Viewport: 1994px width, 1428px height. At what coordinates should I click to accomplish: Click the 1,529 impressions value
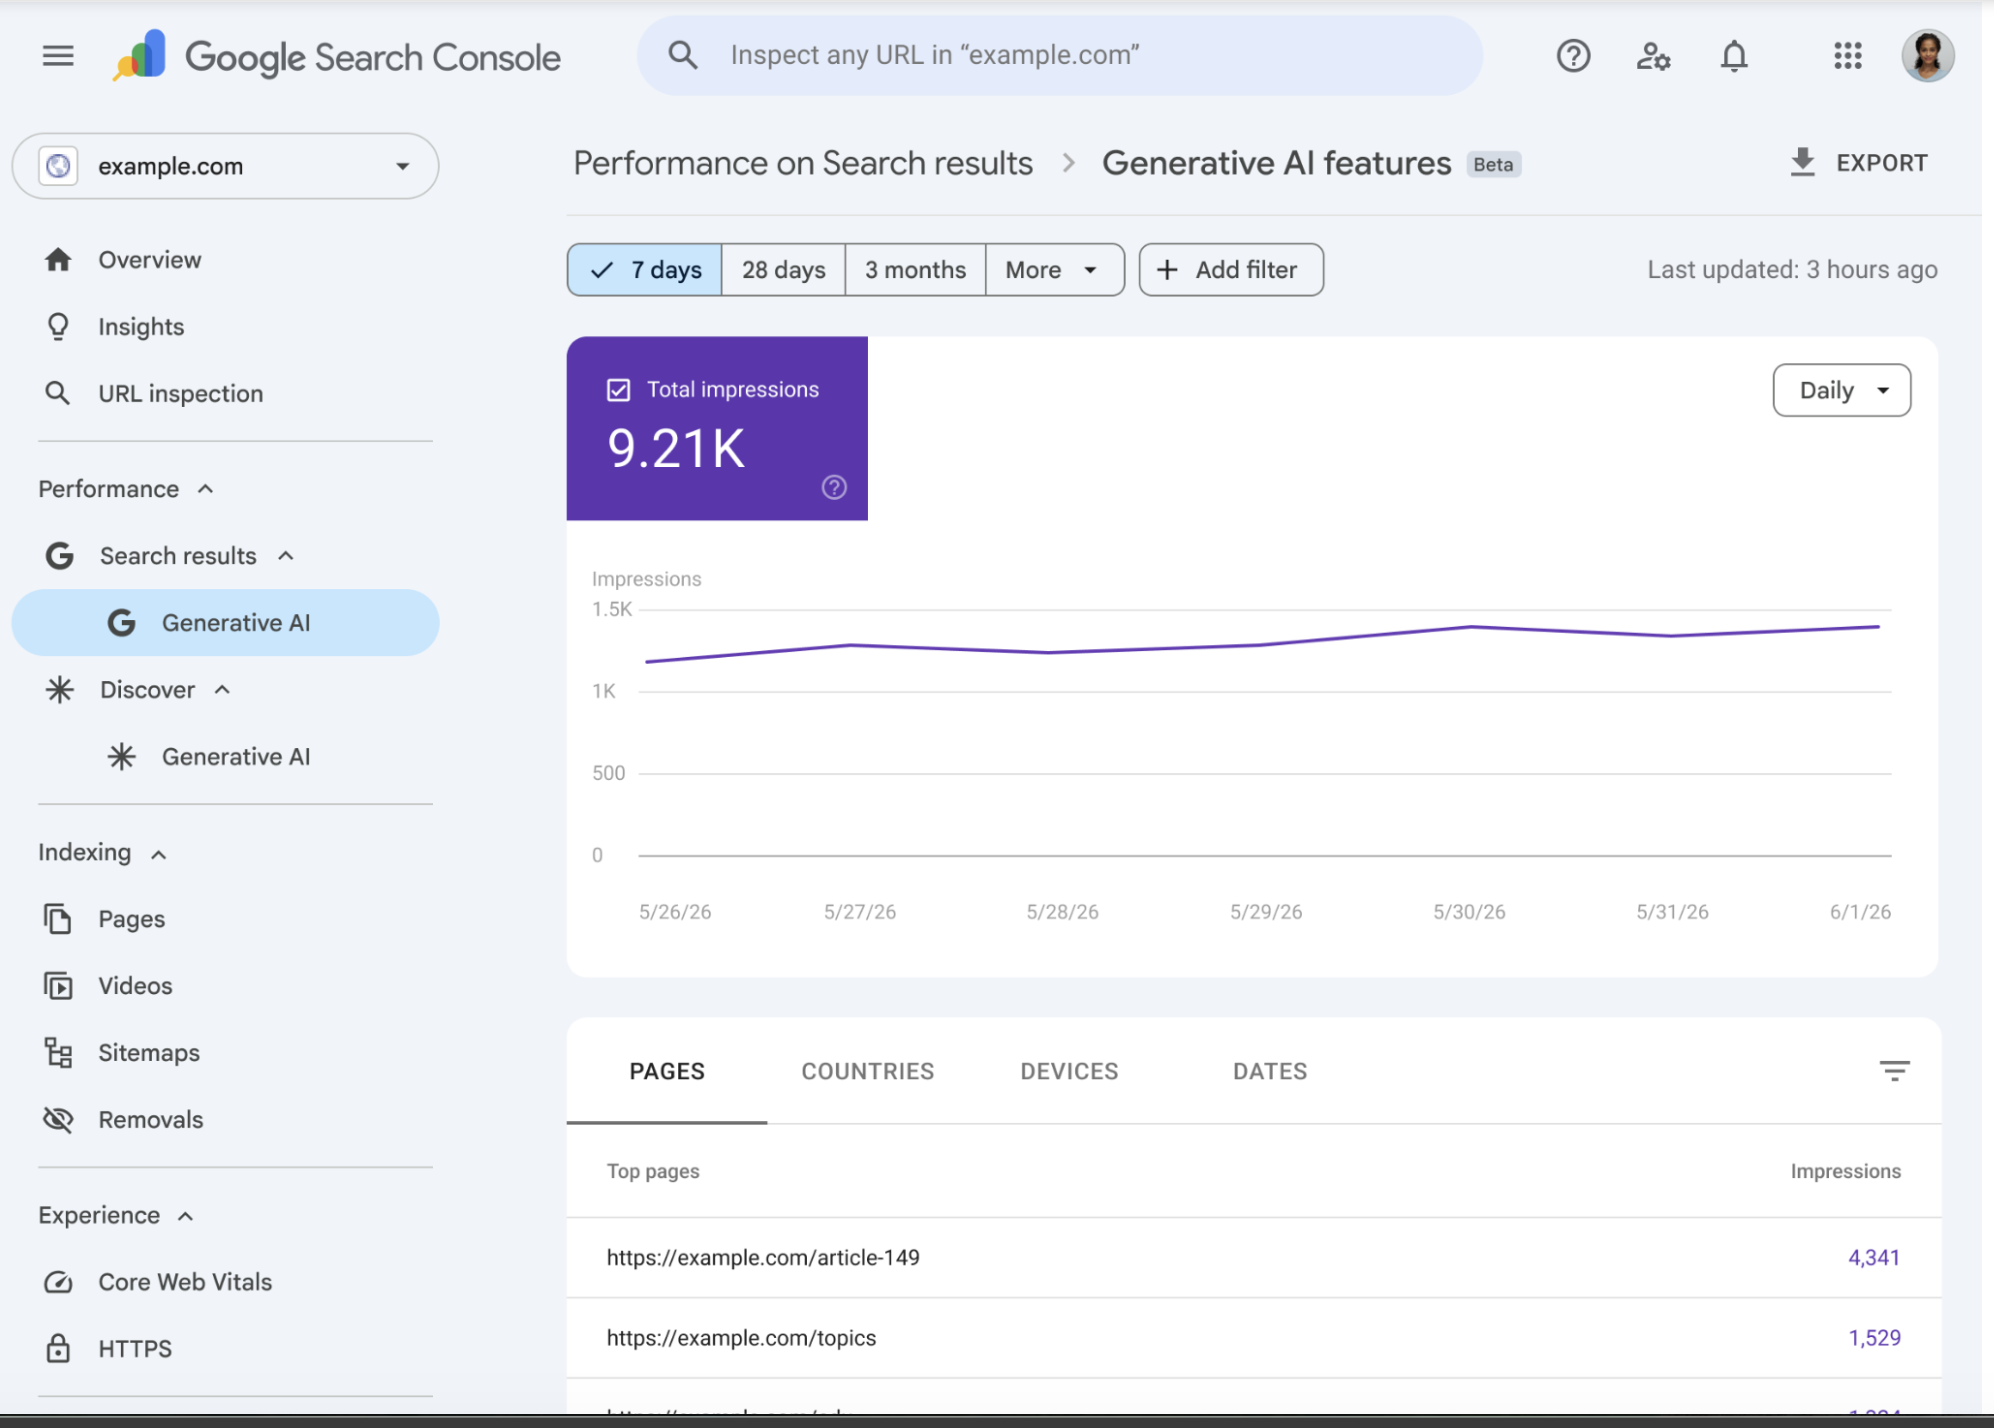click(x=1874, y=1338)
